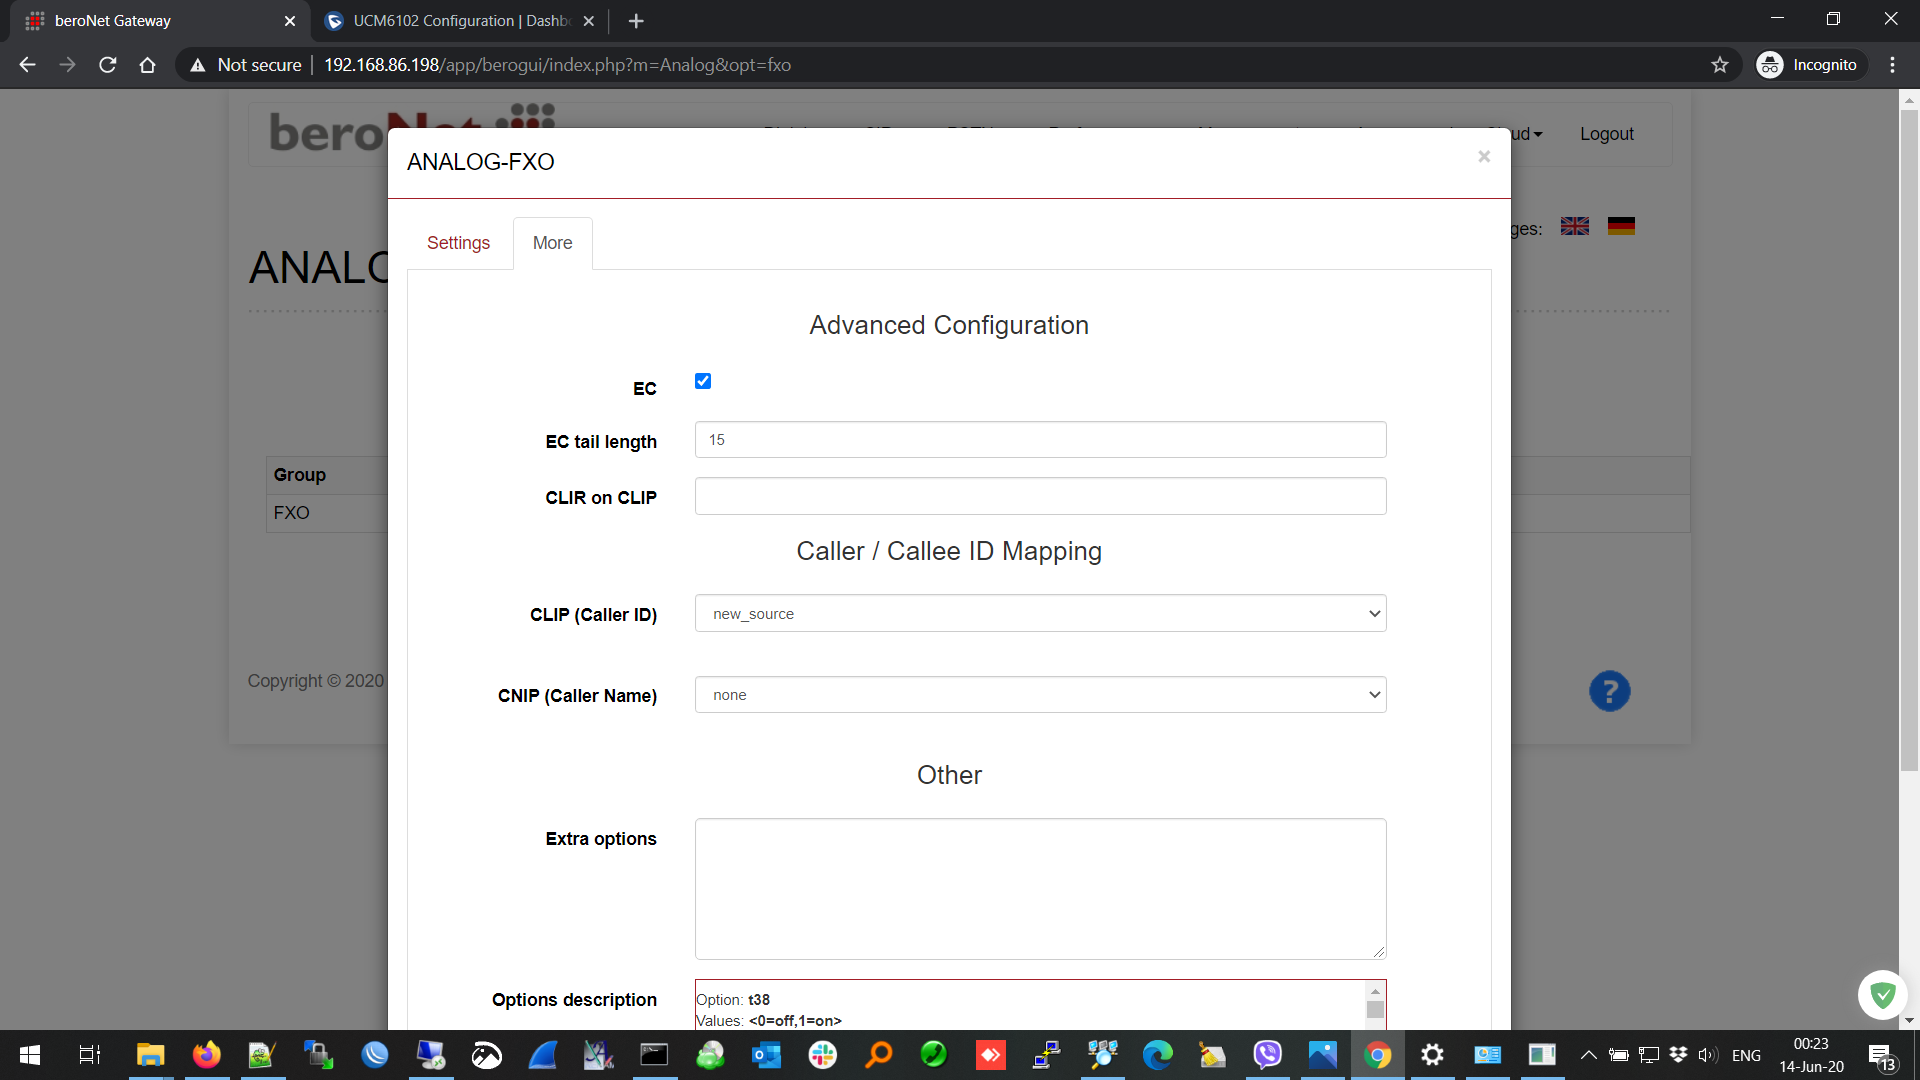
Task: Open the UCM6102 Configuration browser tab
Action: 460,21
